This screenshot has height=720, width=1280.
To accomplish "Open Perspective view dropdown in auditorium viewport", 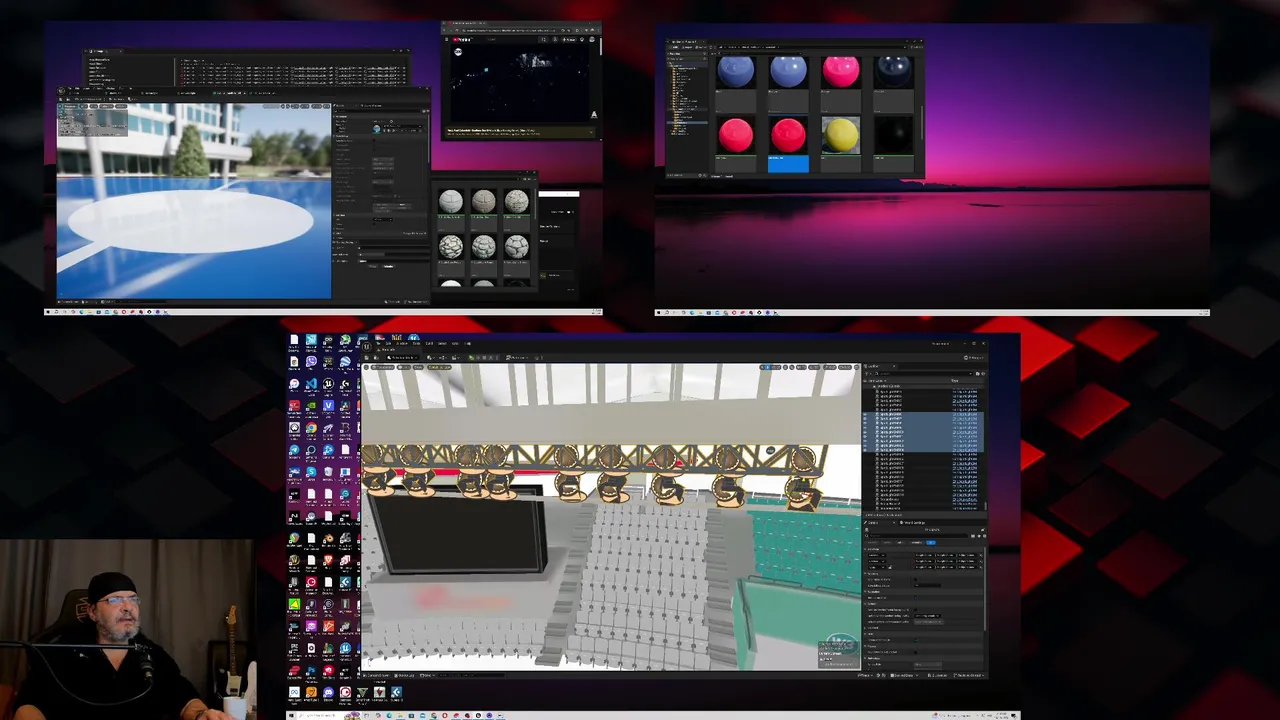I will pos(382,367).
